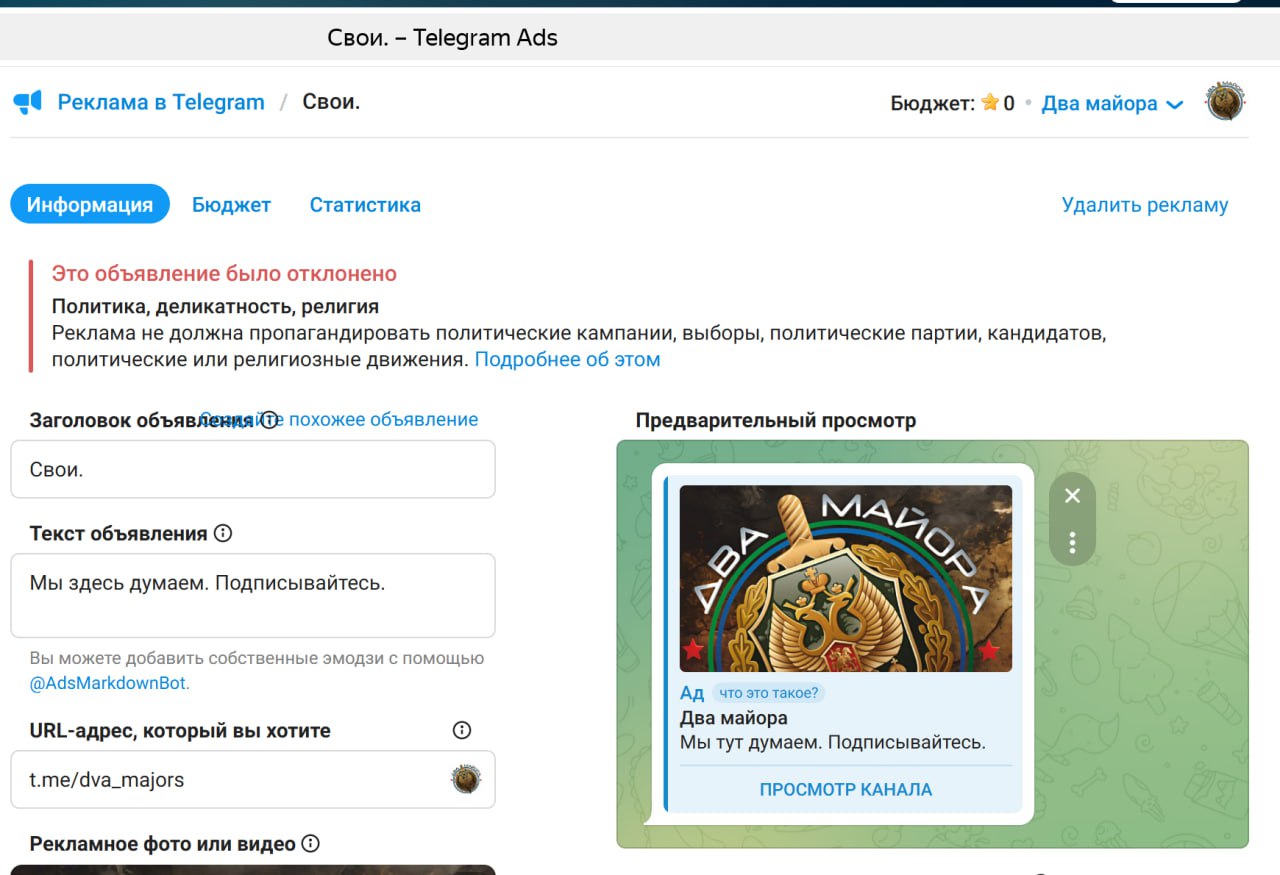Viewport: 1280px width, 875px height.
Task: Click info icon beside Заголовок объявления
Action: pyautogui.click(x=269, y=420)
